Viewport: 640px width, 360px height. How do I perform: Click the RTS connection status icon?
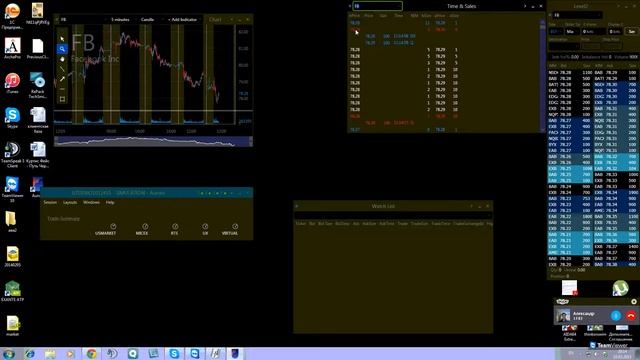(x=175, y=226)
